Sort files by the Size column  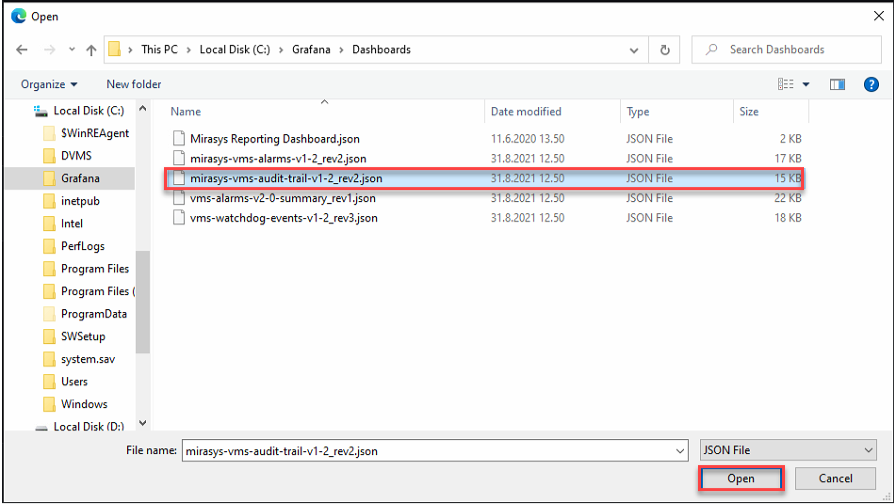tap(749, 112)
